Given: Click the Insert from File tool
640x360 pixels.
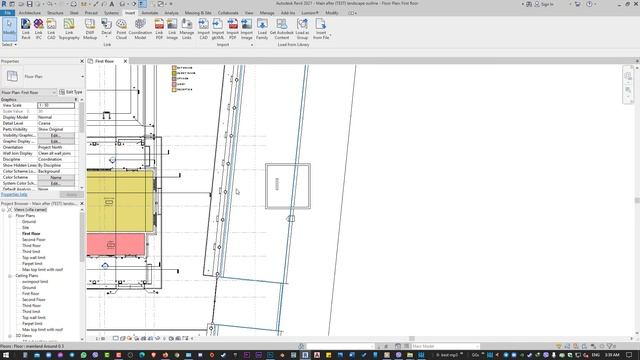Looking at the screenshot, I should pyautogui.click(x=321, y=29).
